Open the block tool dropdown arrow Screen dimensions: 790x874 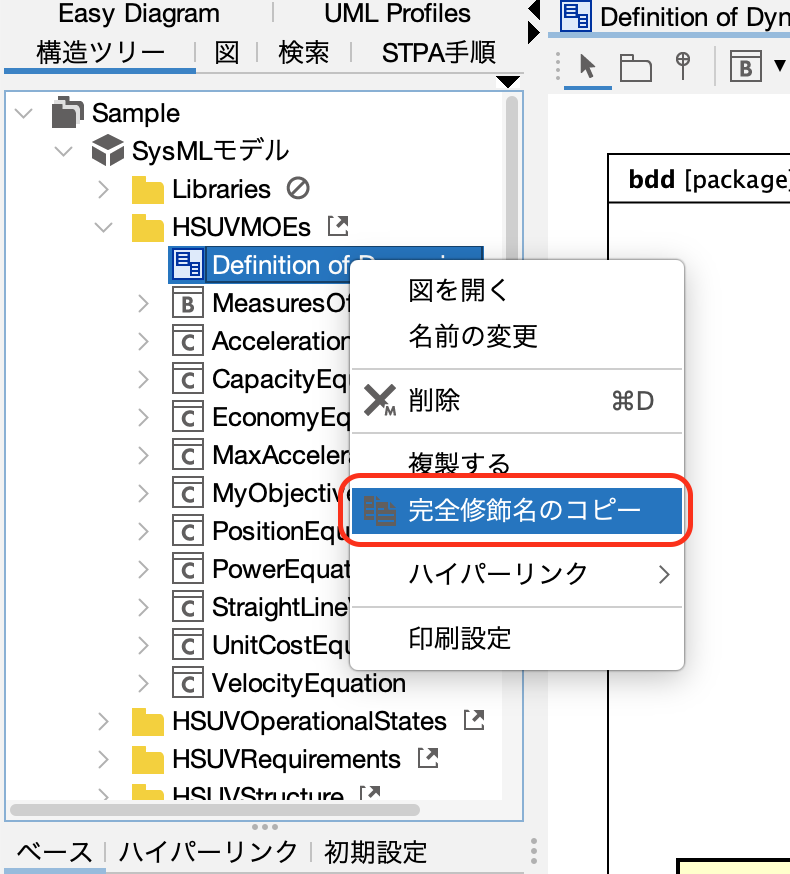point(779,67)
